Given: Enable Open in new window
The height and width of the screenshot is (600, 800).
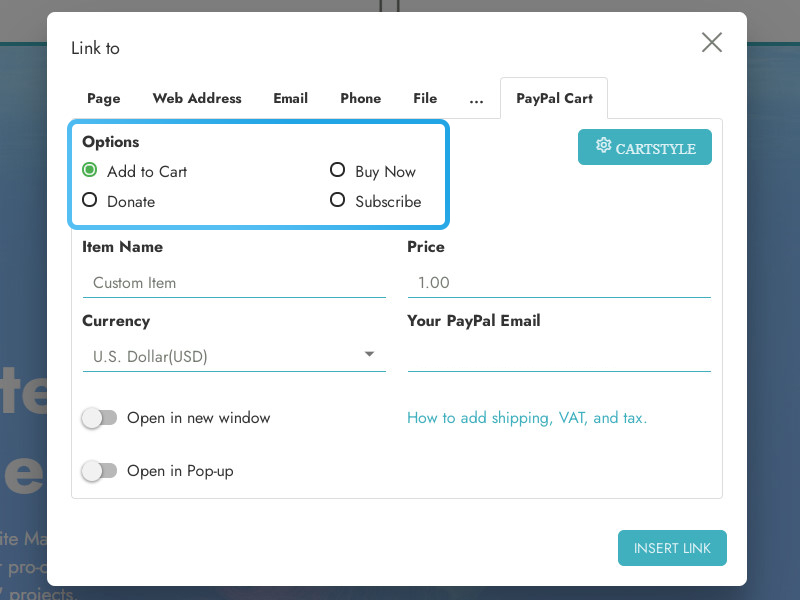Looking at the screenshot, I should [99, 418].
